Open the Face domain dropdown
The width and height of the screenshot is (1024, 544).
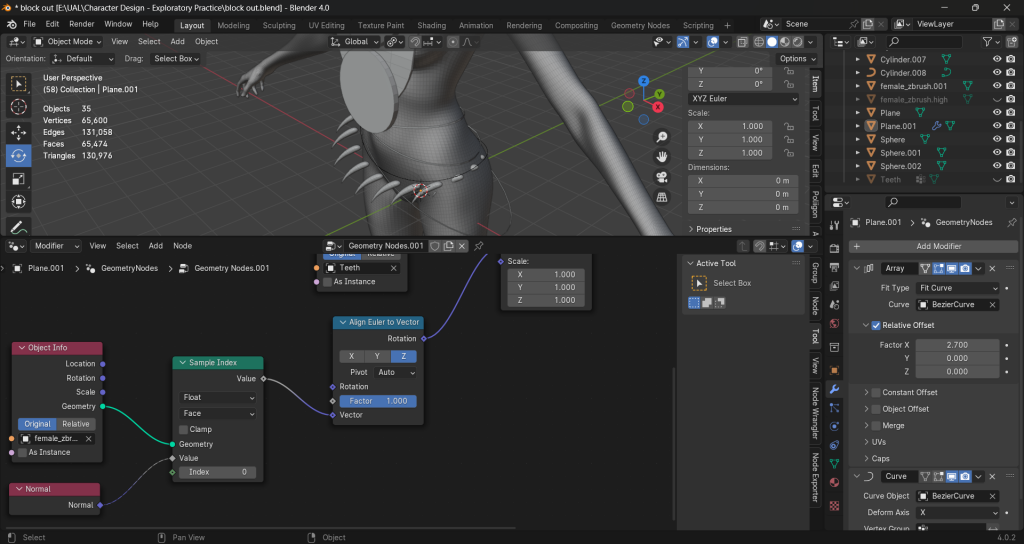(217, 413)
